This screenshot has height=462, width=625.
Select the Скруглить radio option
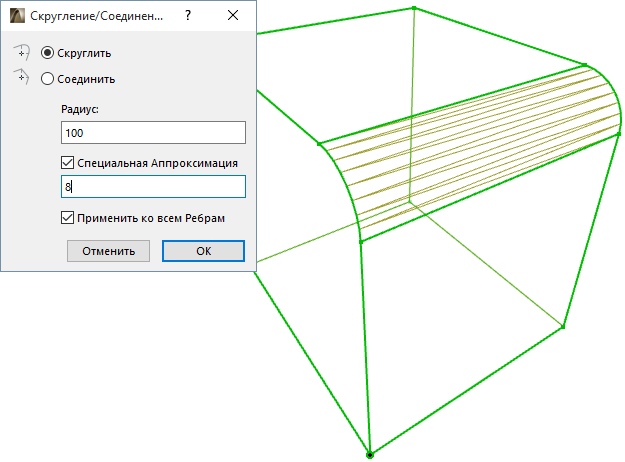(x=47, y=53)
